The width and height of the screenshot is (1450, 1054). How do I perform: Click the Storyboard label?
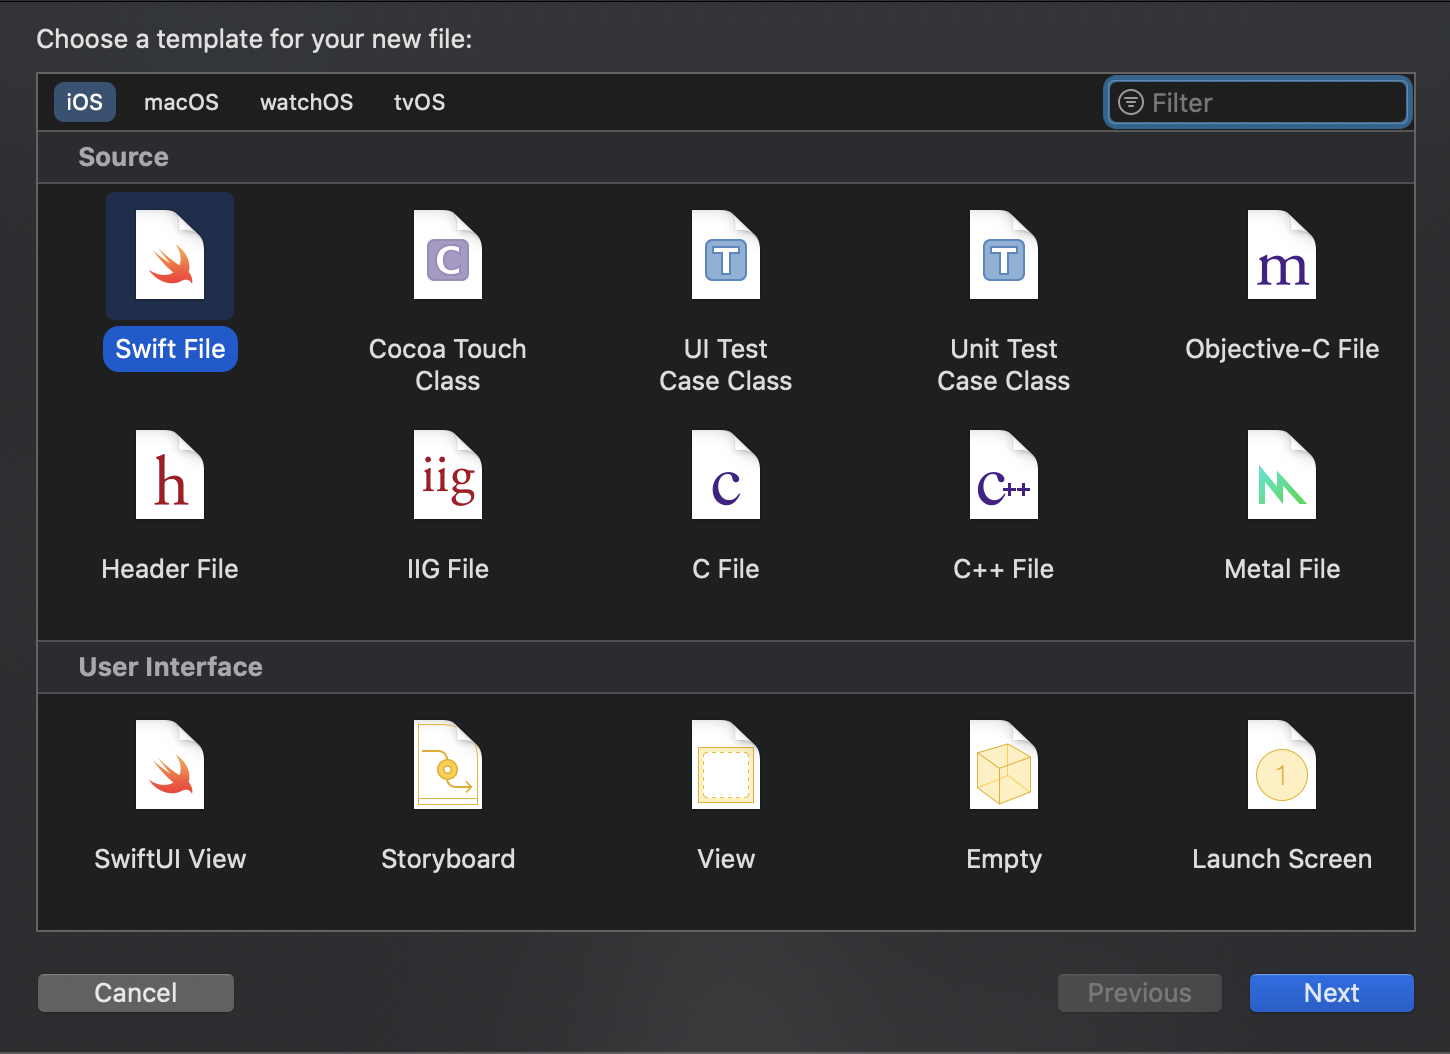pyautogui.click(x=448, y=859)
